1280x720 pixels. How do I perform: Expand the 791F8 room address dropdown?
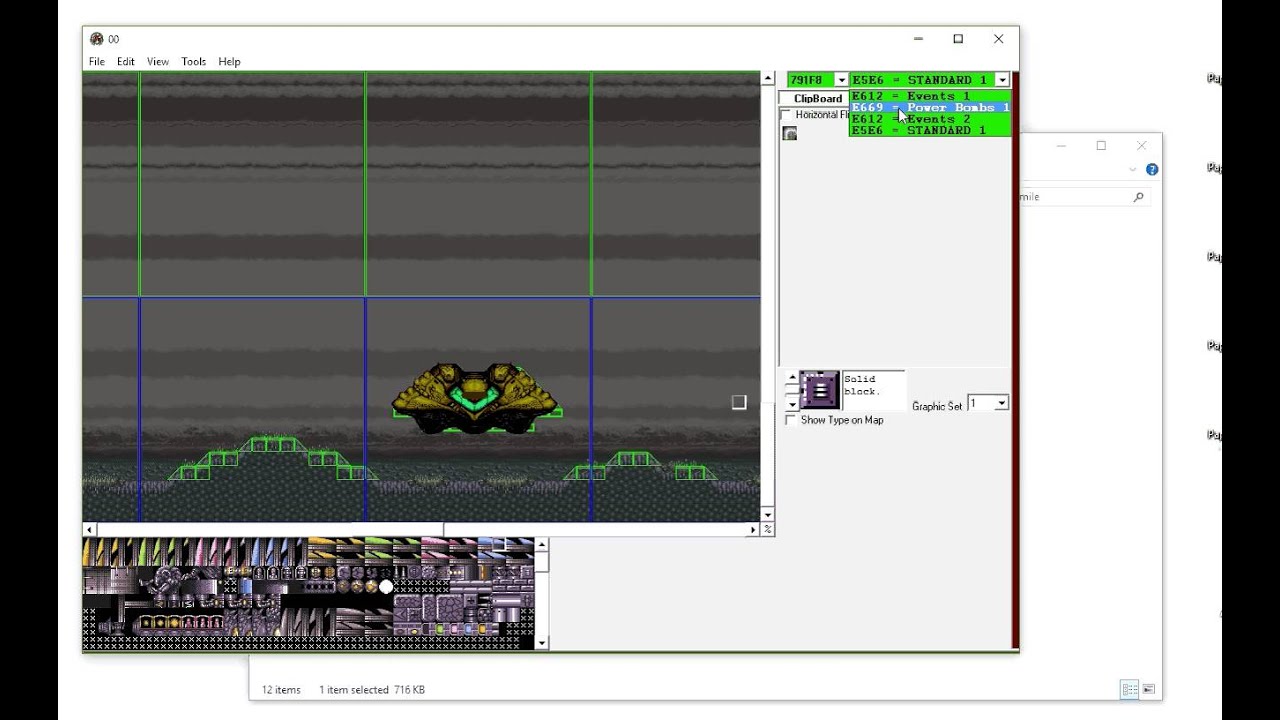pyautogui.click(x=841, y=80)
